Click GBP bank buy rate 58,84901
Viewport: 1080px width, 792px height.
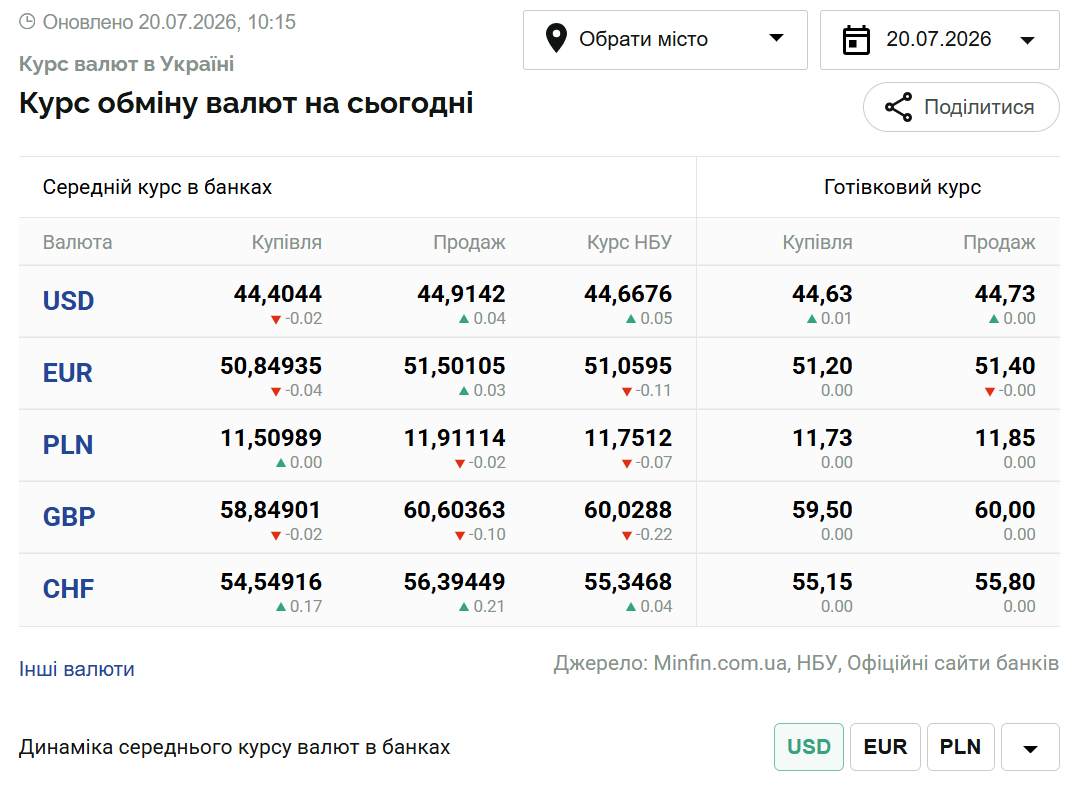271,510
